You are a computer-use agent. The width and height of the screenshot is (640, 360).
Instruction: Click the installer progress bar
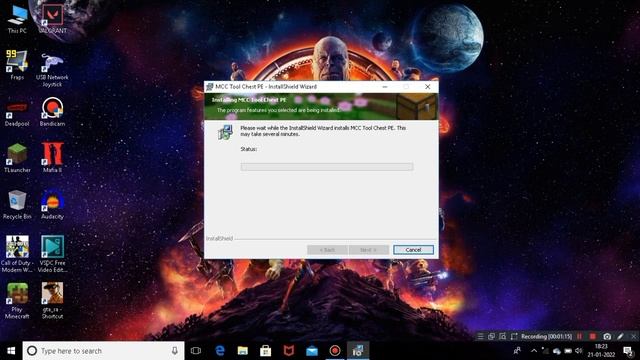point(327,167)
